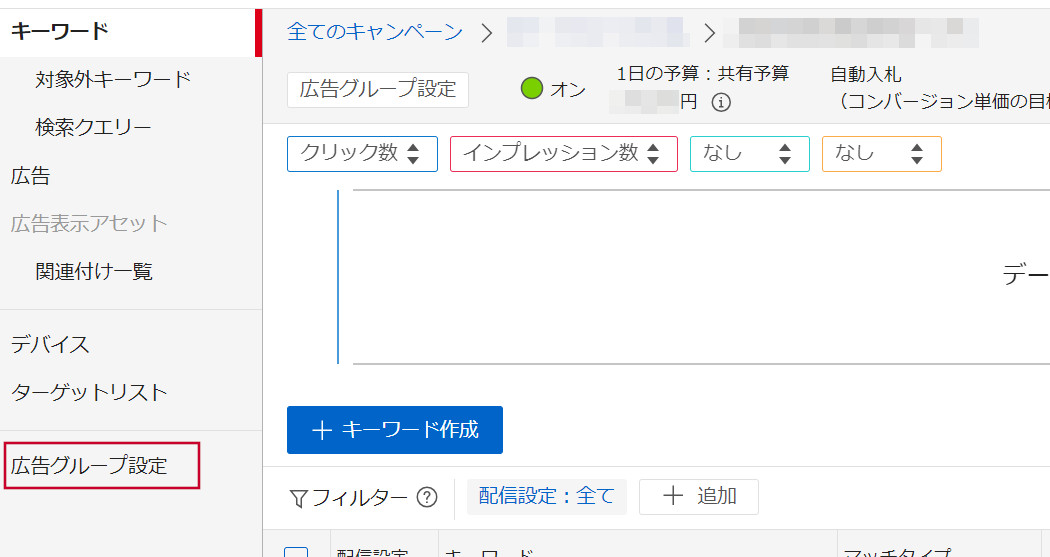Open the インプレッション数 metric dropdown
Viewport: 1050px width, 557px height.
(x=564, y=154)
